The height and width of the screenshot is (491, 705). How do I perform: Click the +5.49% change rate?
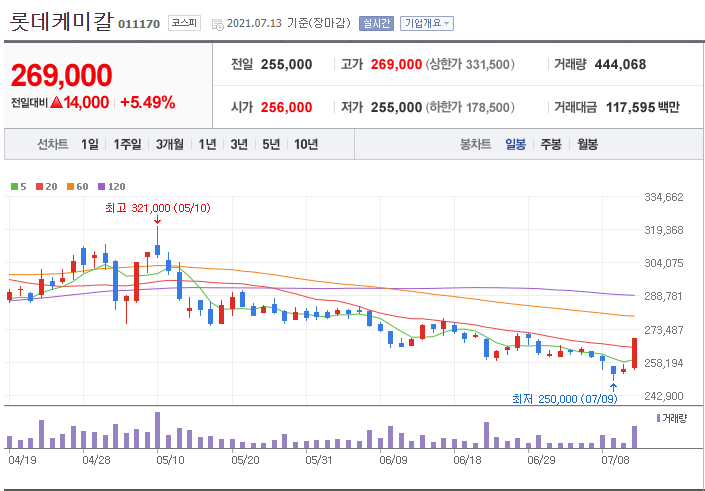point(148,103)
